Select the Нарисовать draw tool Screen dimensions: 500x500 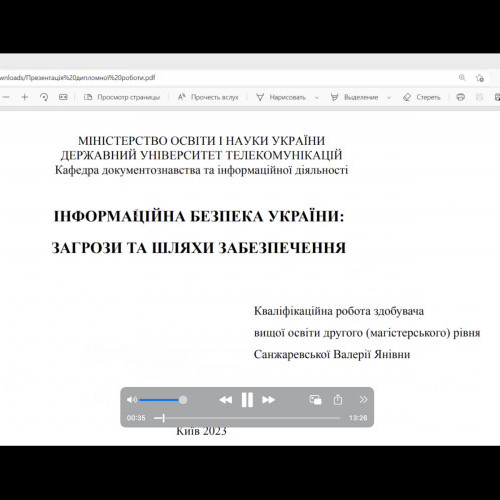(281, 97)
